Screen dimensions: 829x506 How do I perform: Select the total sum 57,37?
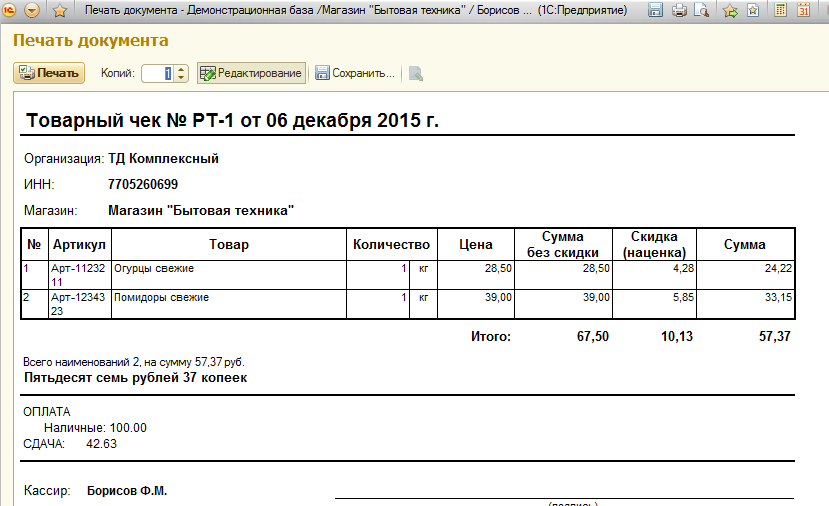click(x=775, y=336)
